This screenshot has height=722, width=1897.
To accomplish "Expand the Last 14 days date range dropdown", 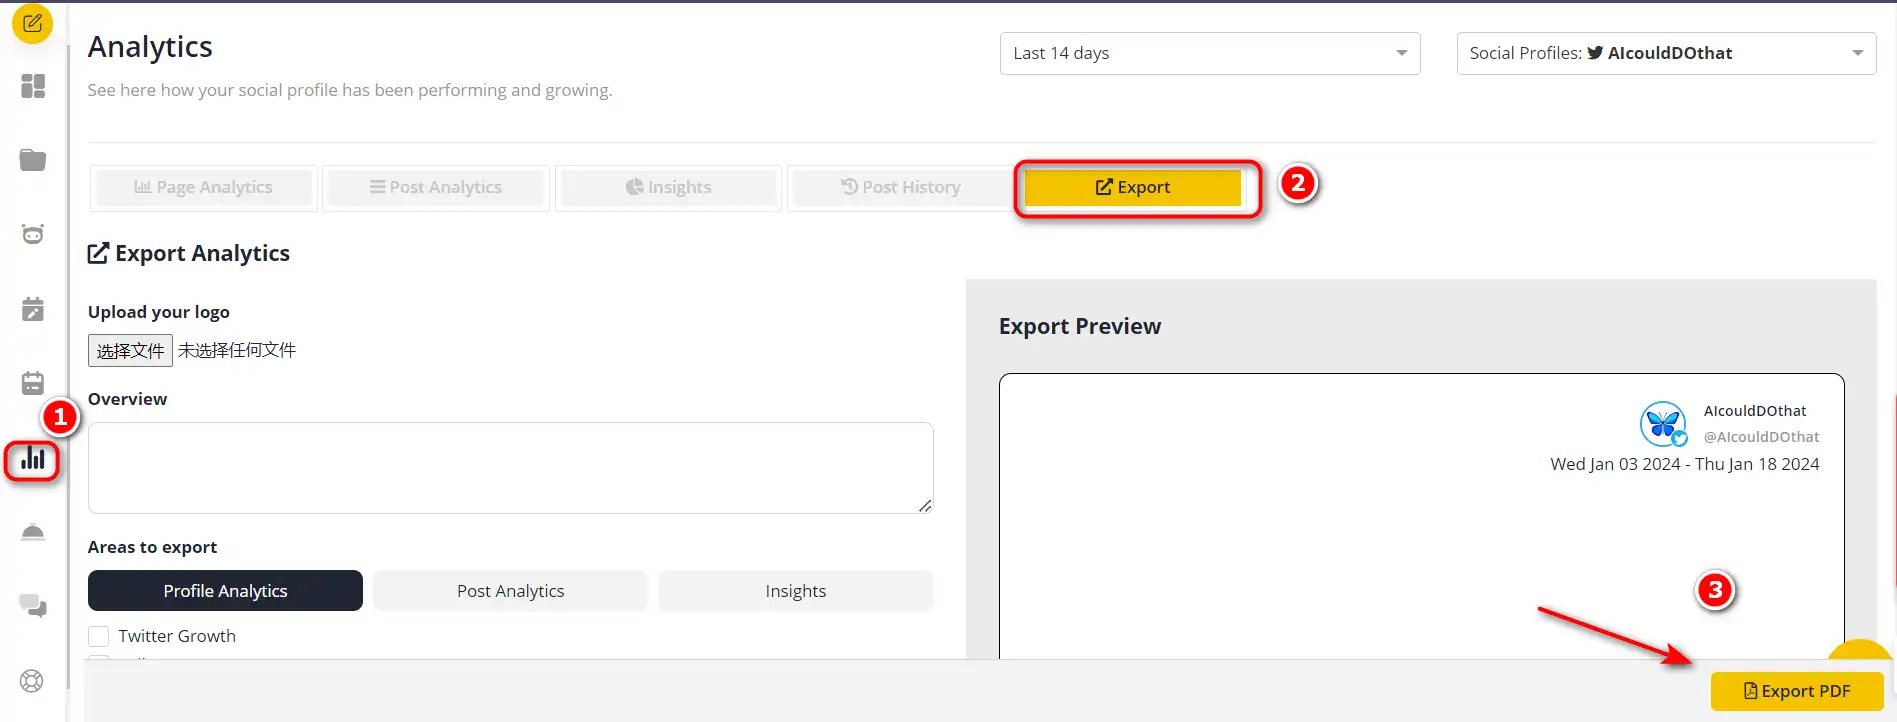I will 1210,53.
